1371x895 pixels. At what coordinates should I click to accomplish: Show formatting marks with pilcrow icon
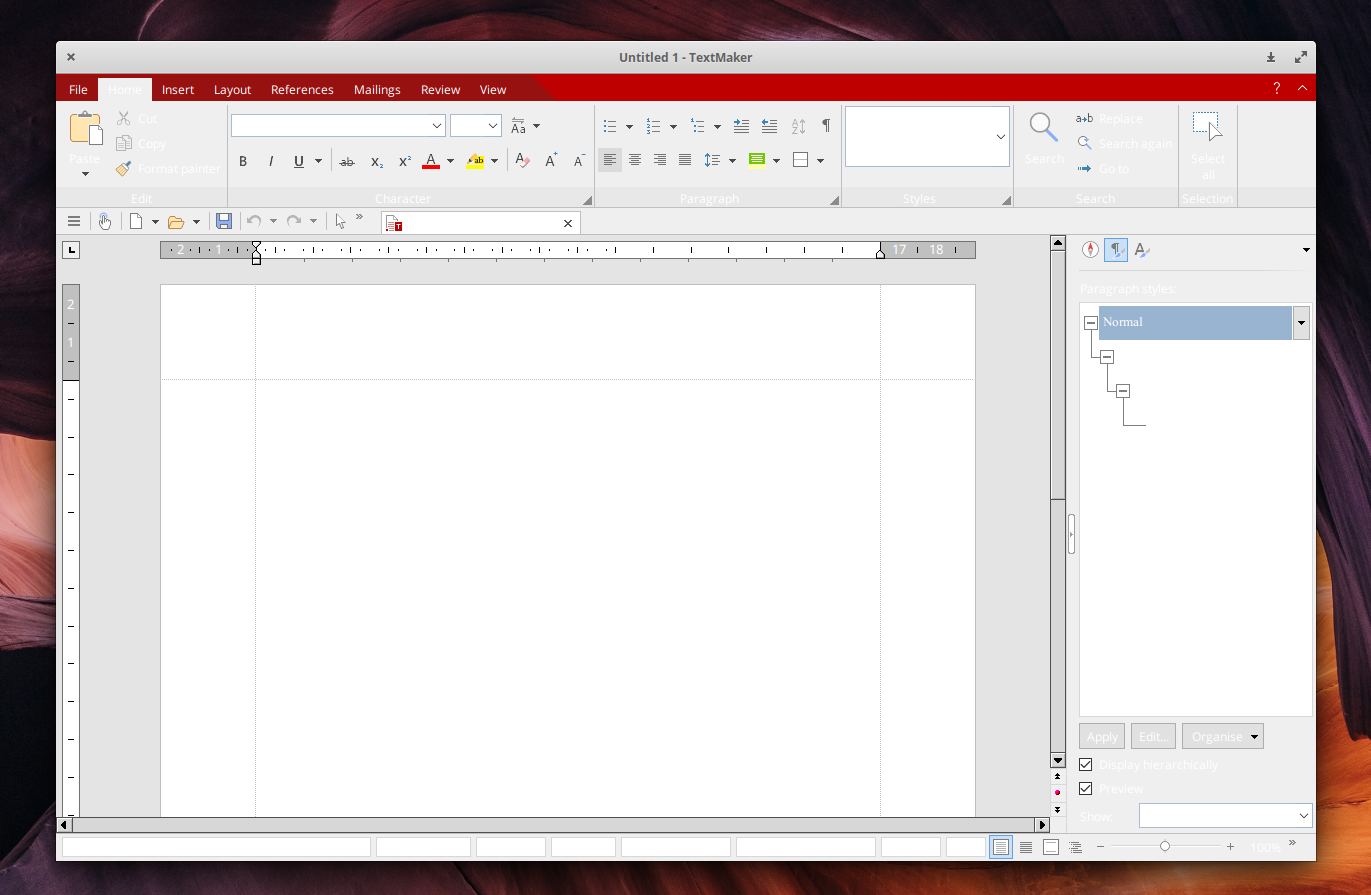[826, 126]
